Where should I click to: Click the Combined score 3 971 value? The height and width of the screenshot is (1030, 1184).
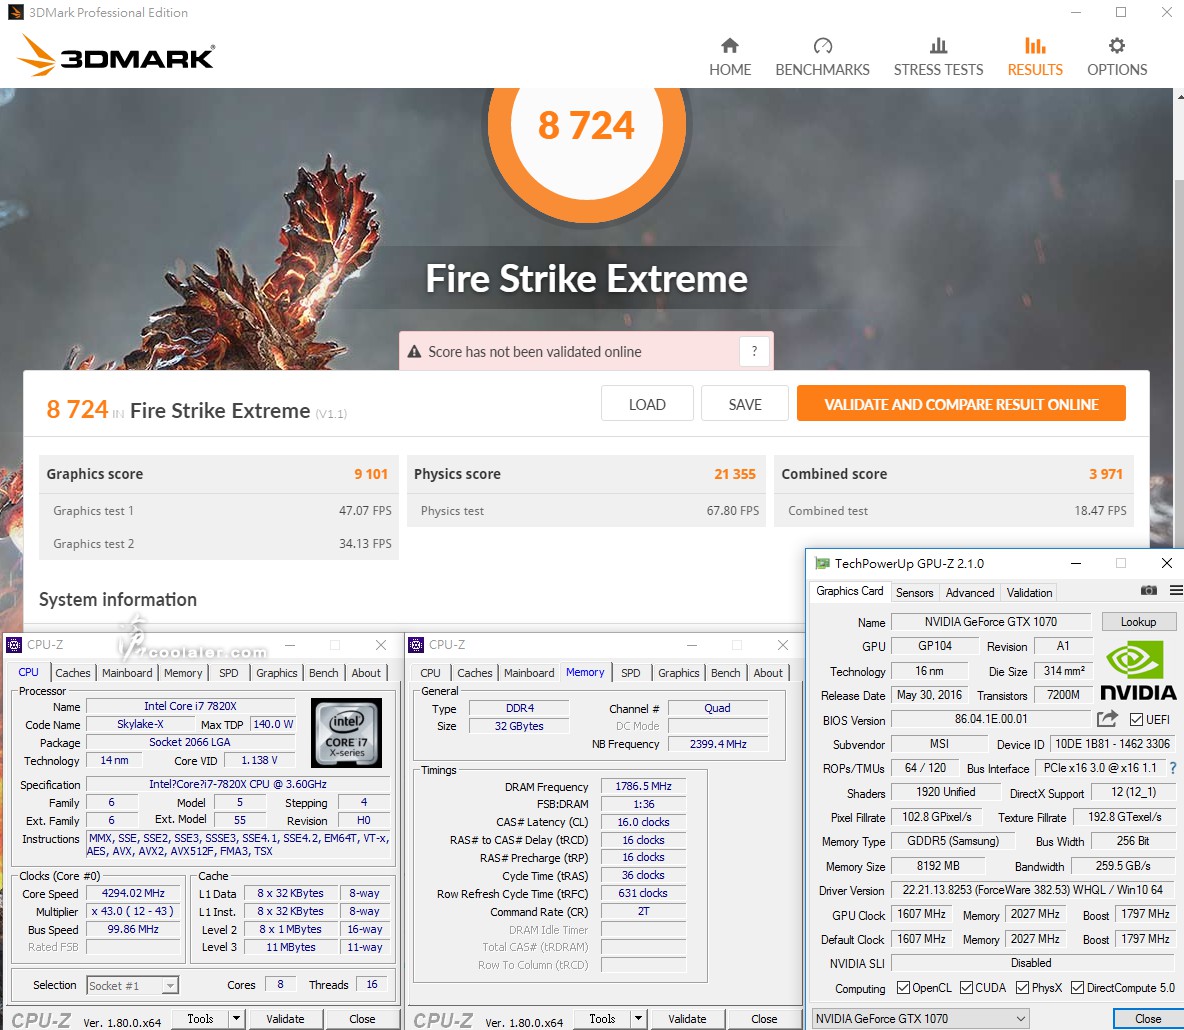click(1105, 473)
